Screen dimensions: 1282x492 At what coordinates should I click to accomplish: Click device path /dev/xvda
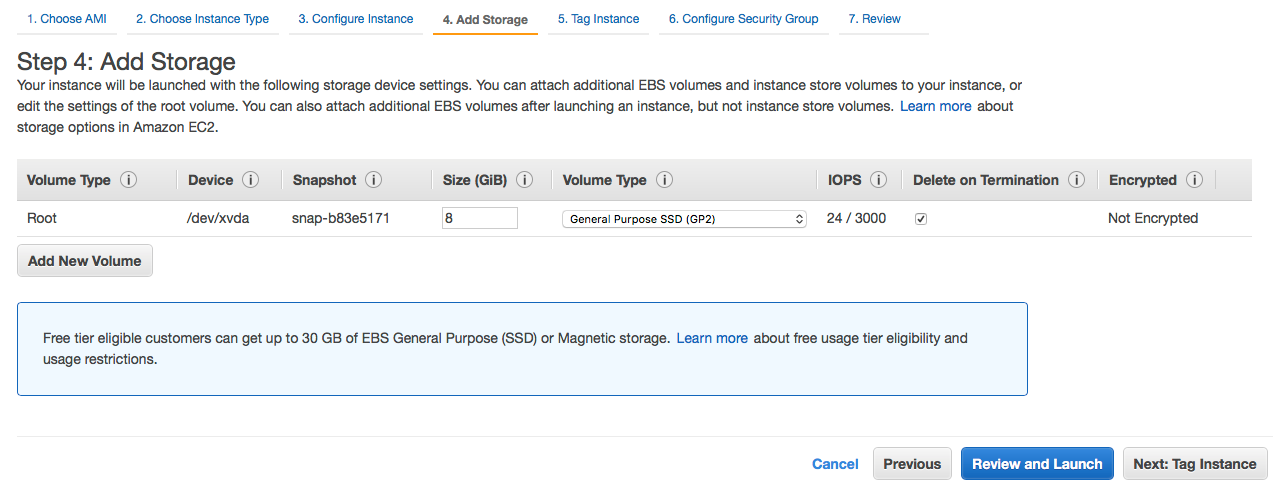(218, 218)
